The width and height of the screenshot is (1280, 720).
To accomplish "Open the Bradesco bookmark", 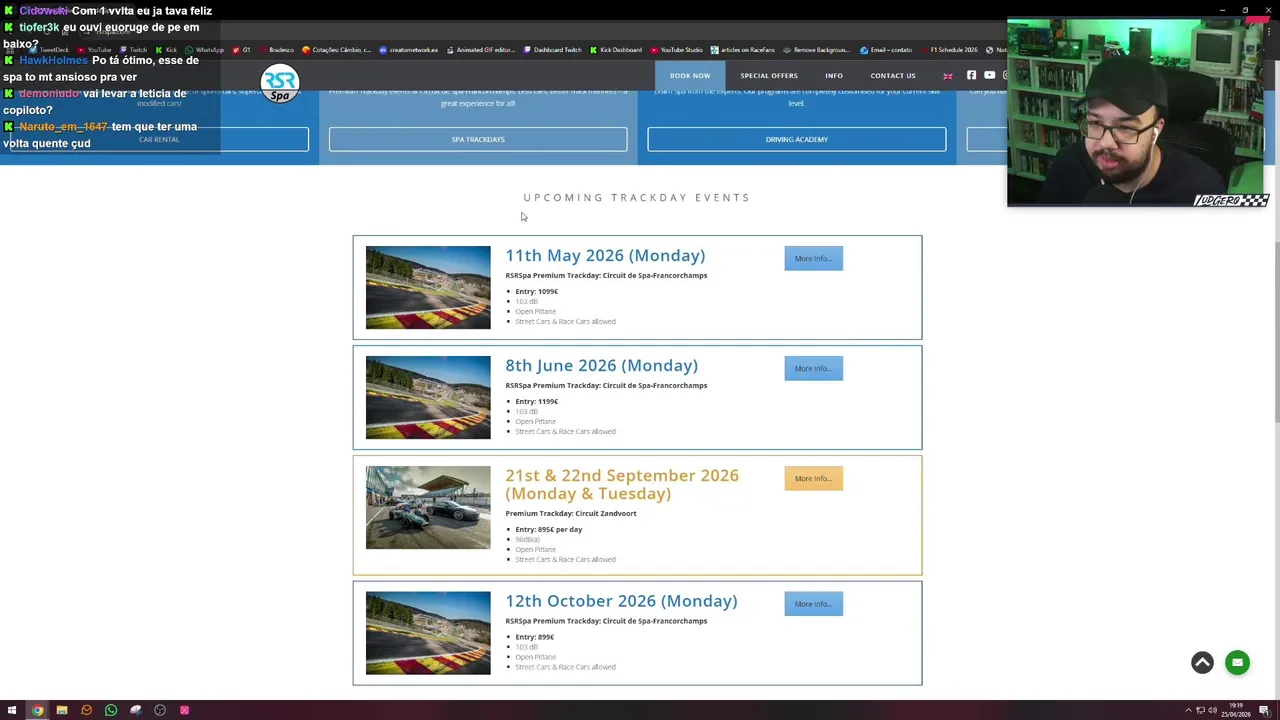I will click(277, 50).
